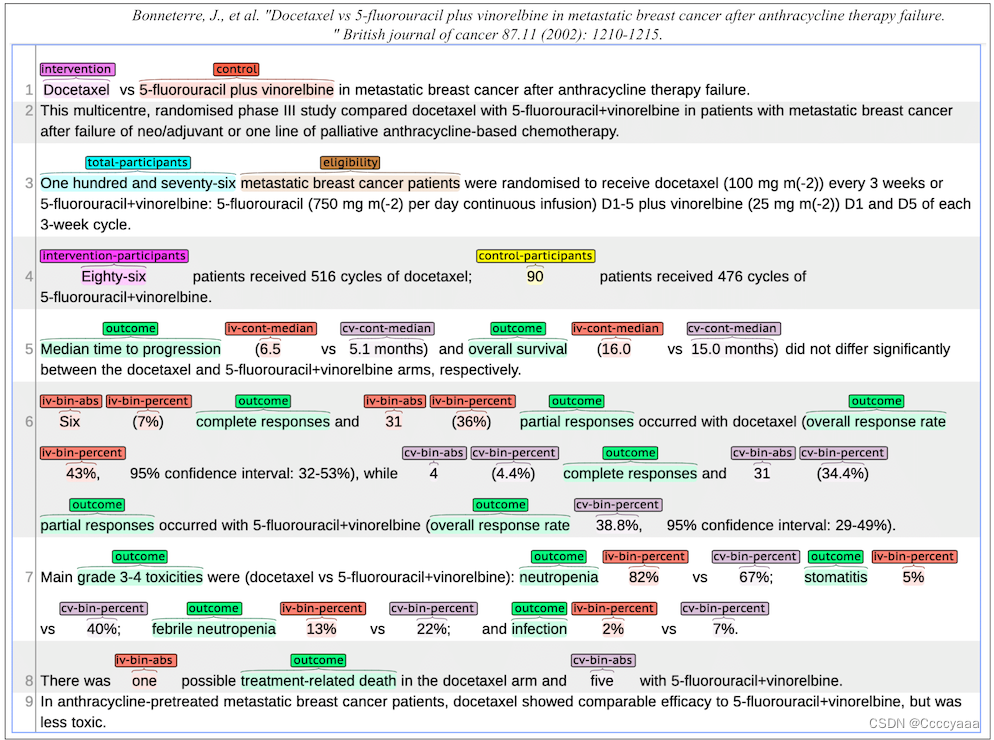Select the 'five' span in sentence 8
The width and height of the screenshot is (994, 740).
pos(602,681)
